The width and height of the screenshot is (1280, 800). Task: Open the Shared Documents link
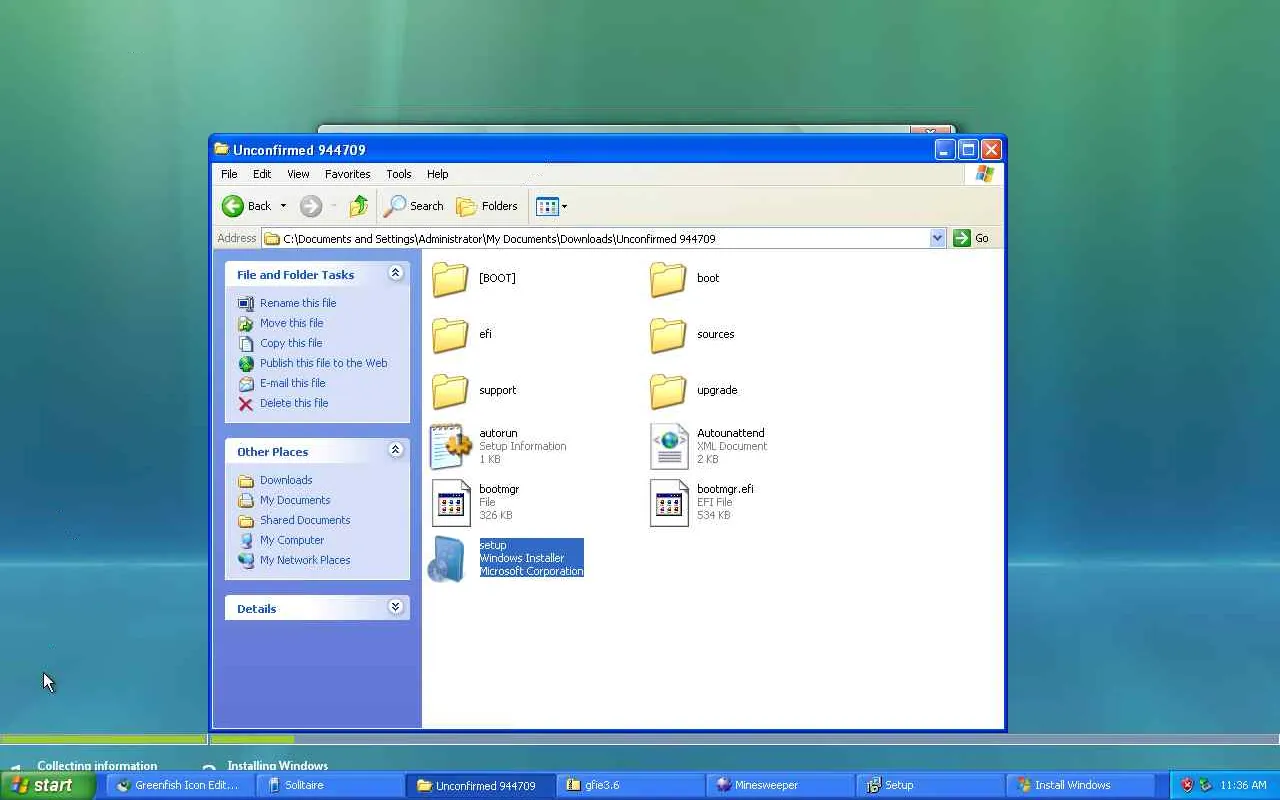(x=305, y=520)
